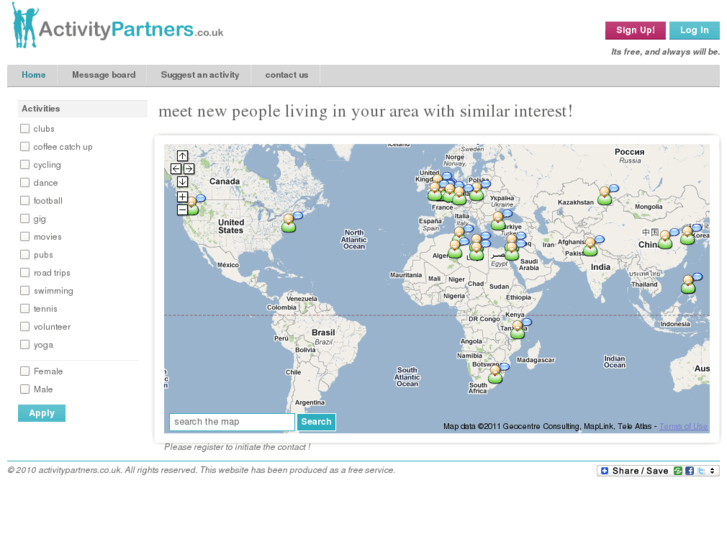
Task: Enable the yoga filter
Action: pos(25,345)
